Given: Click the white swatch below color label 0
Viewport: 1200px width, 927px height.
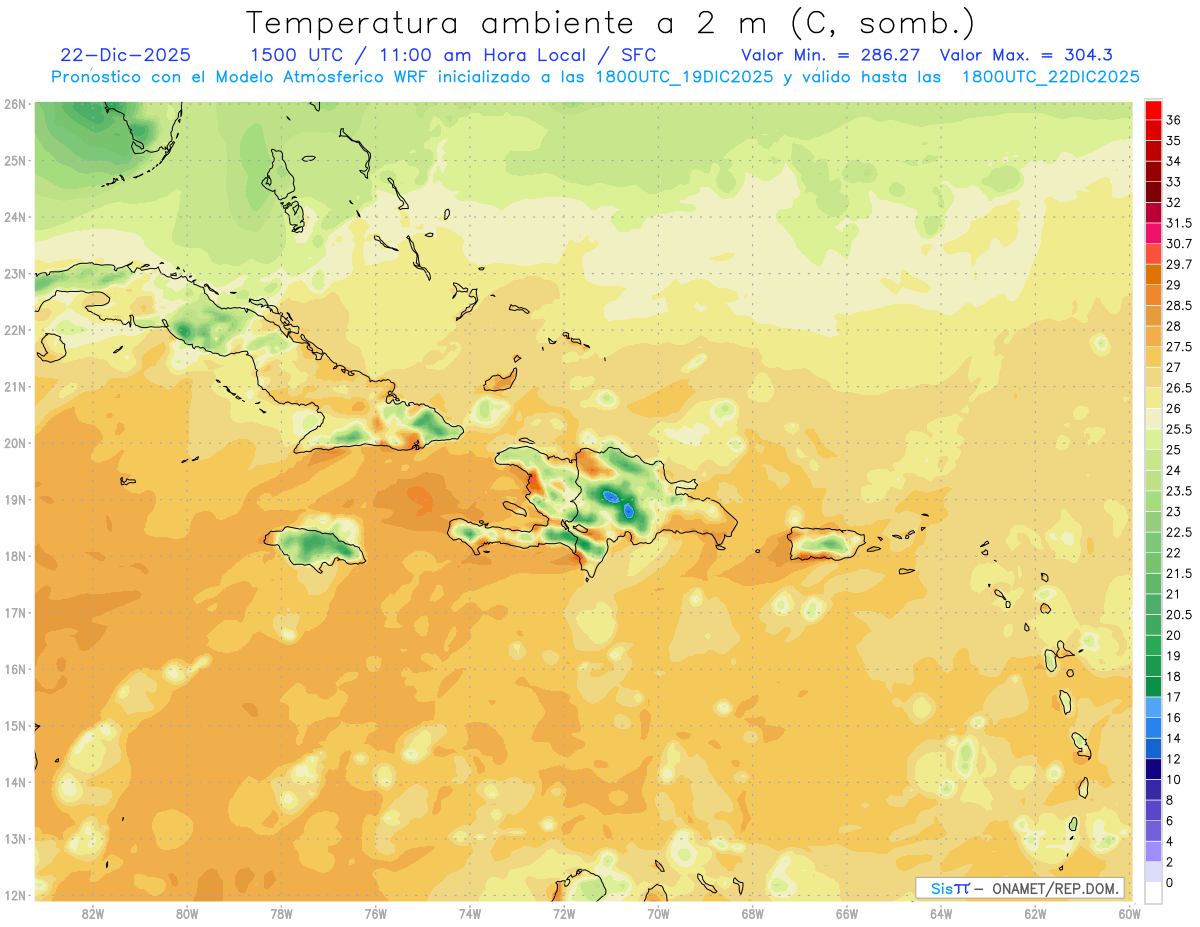Looking at the screenshot, I should [x=1153, y=892].
